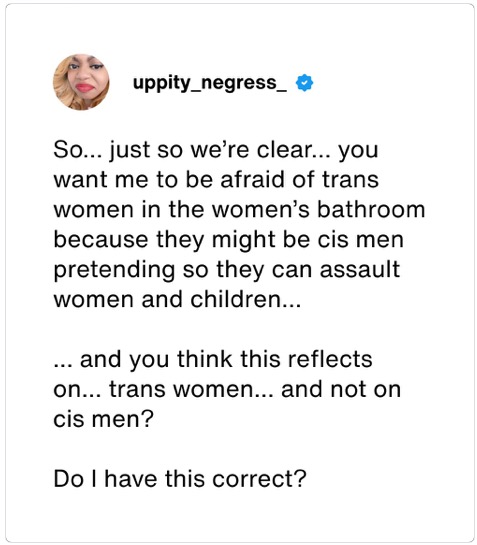The width and height of the screenshot is (477, 545).
Task: Click the line "women and children..."
Action: tap(177, 299)
